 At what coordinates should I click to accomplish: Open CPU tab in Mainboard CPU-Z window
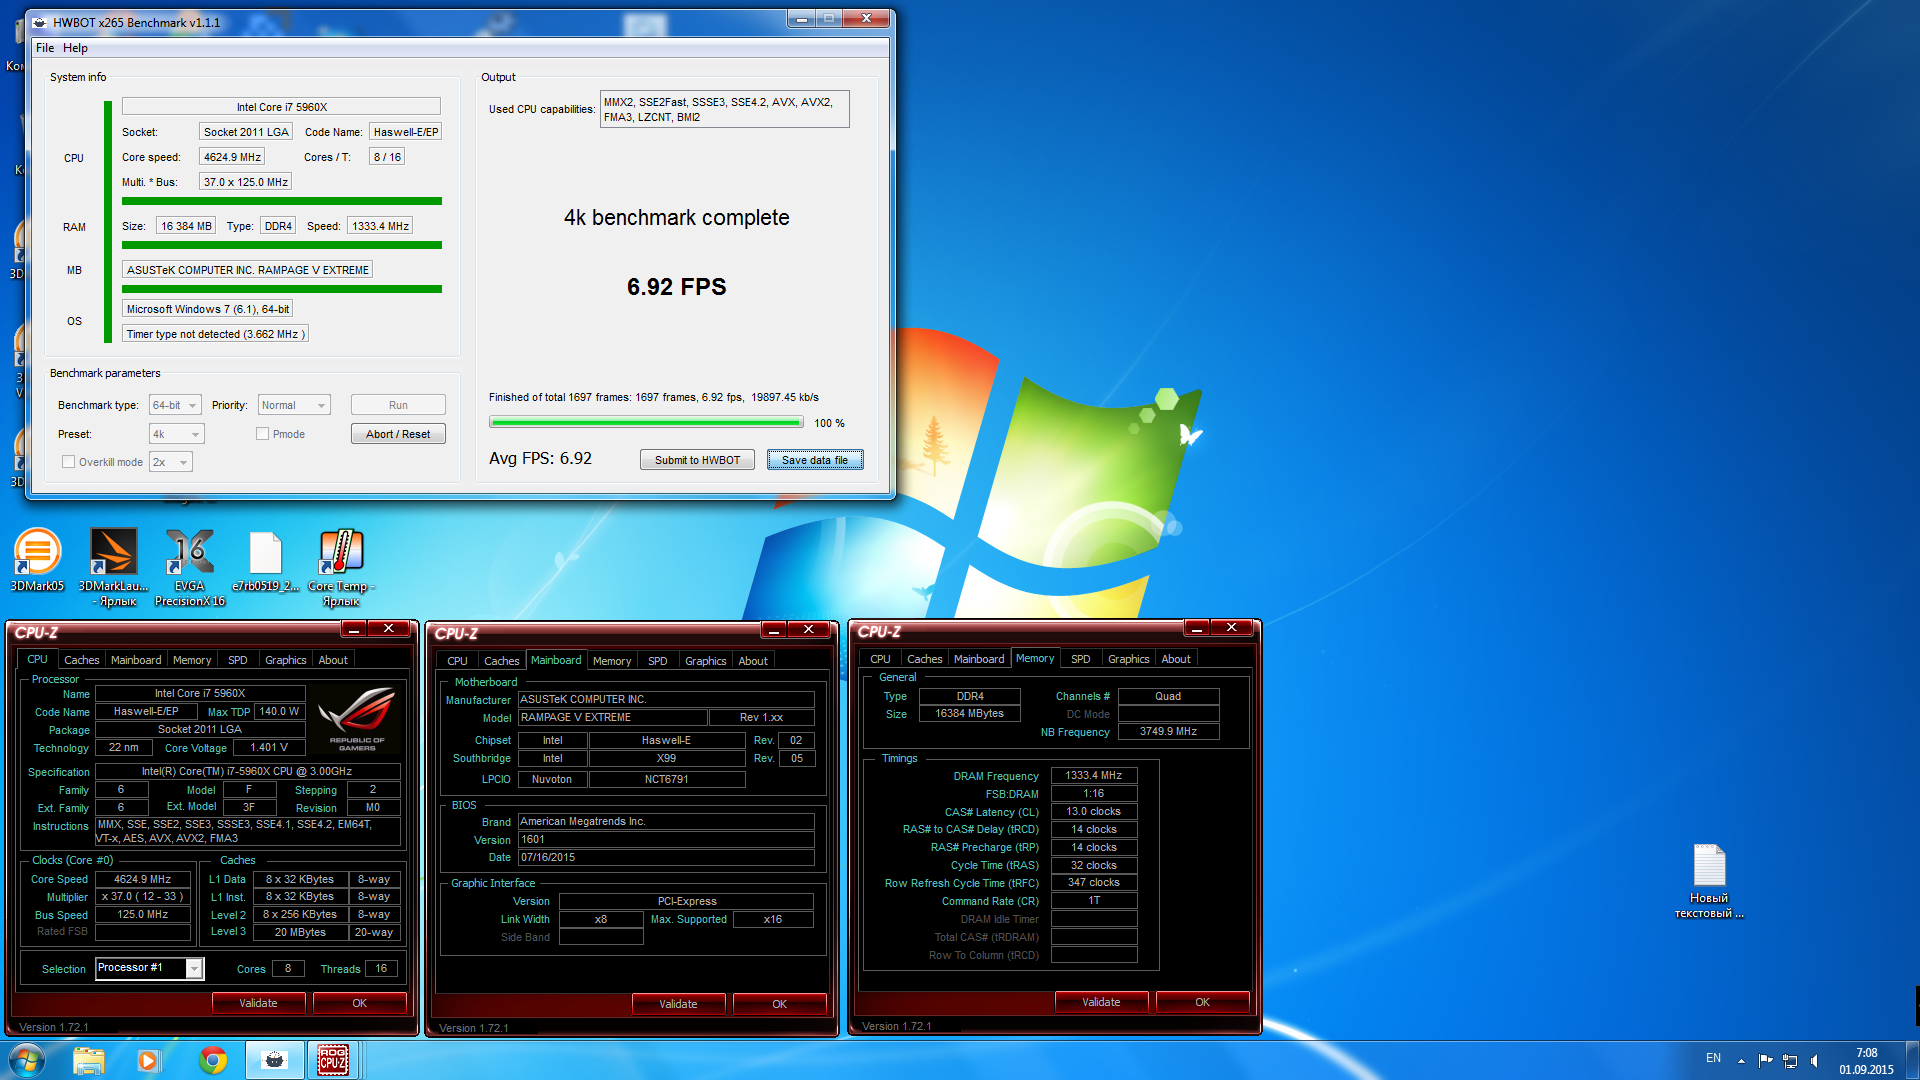457,661
